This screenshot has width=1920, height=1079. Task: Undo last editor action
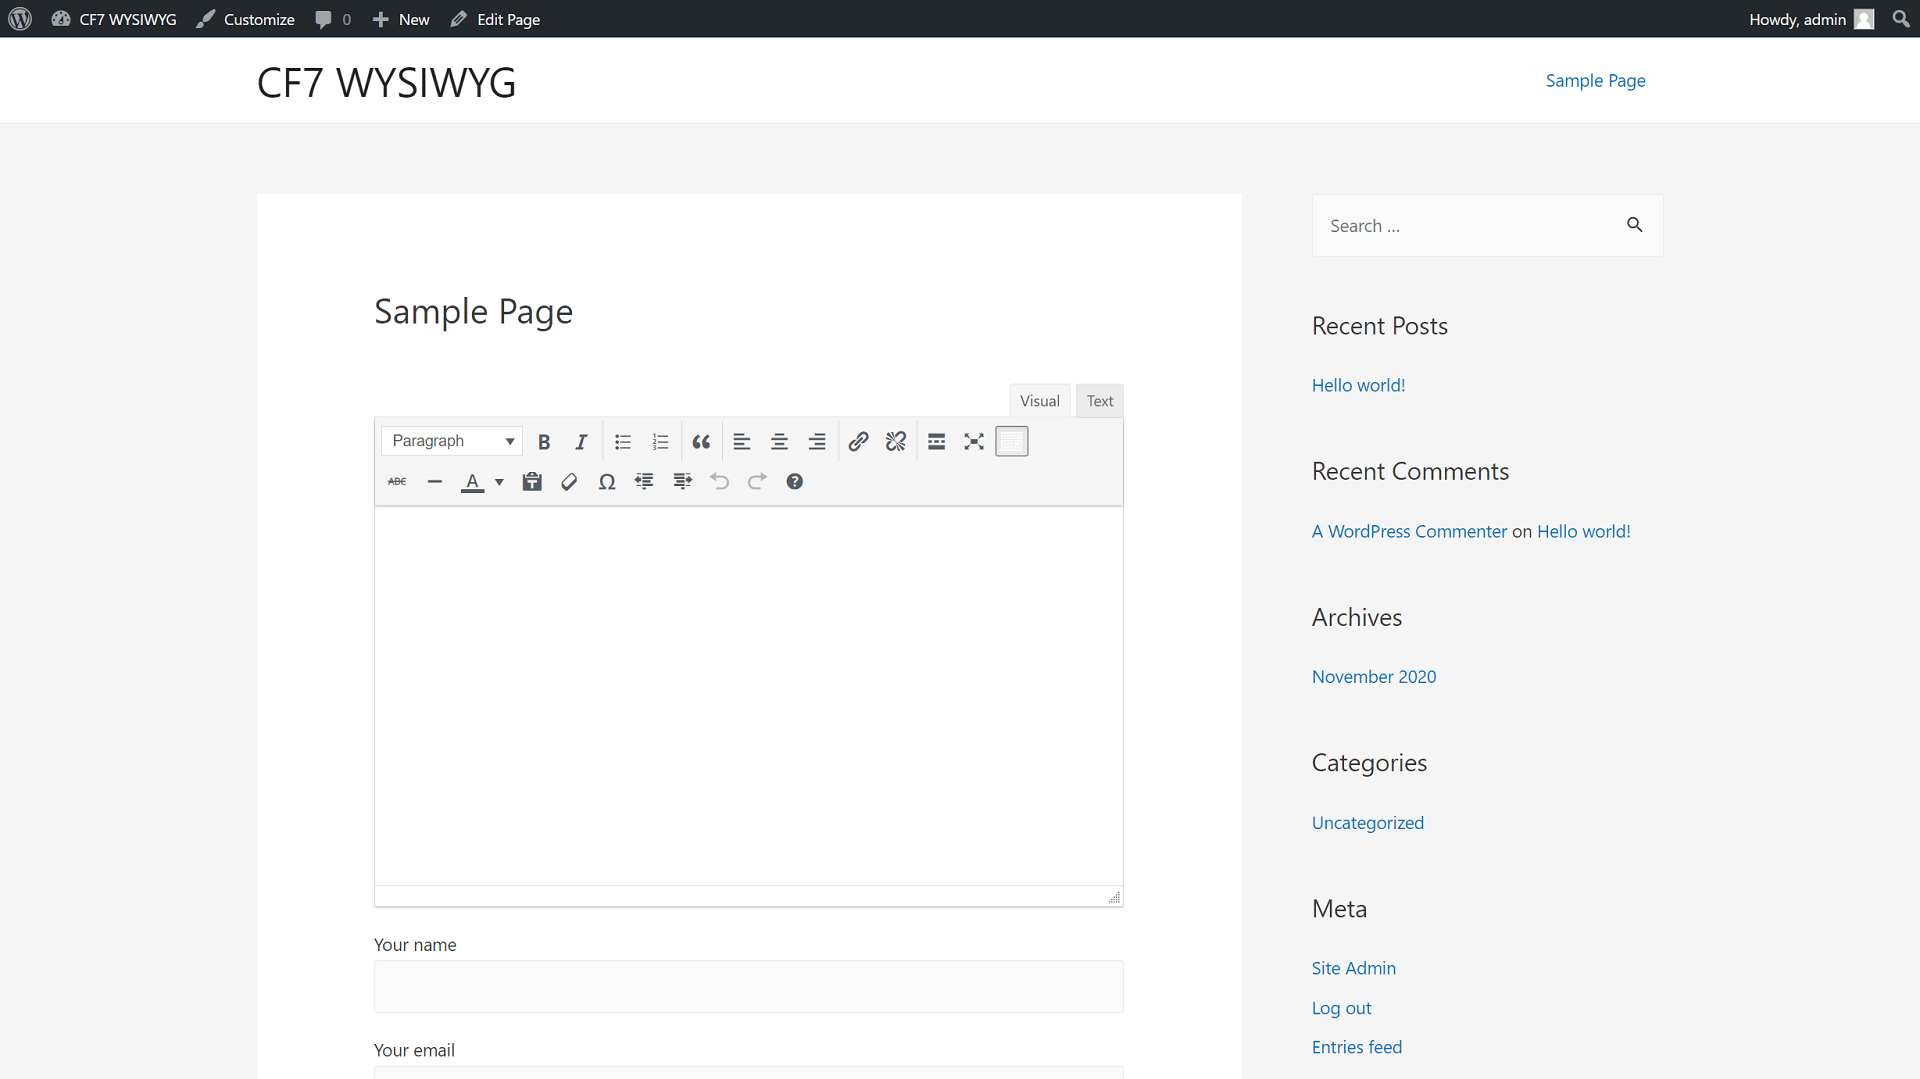[x=720, y=481]
